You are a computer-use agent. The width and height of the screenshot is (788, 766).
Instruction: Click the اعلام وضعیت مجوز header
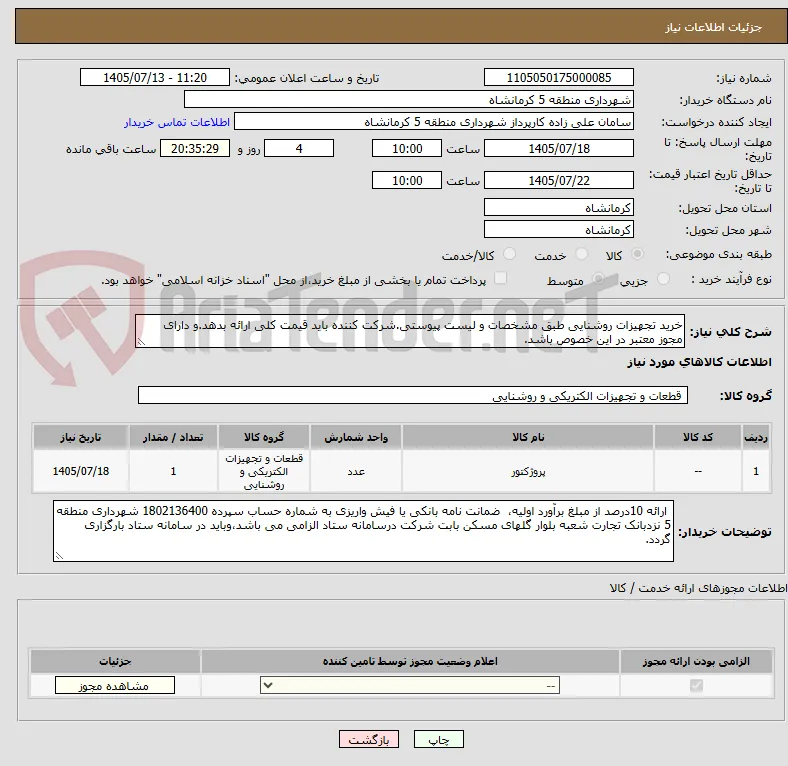pyautogui.click(x=410, y=661)
